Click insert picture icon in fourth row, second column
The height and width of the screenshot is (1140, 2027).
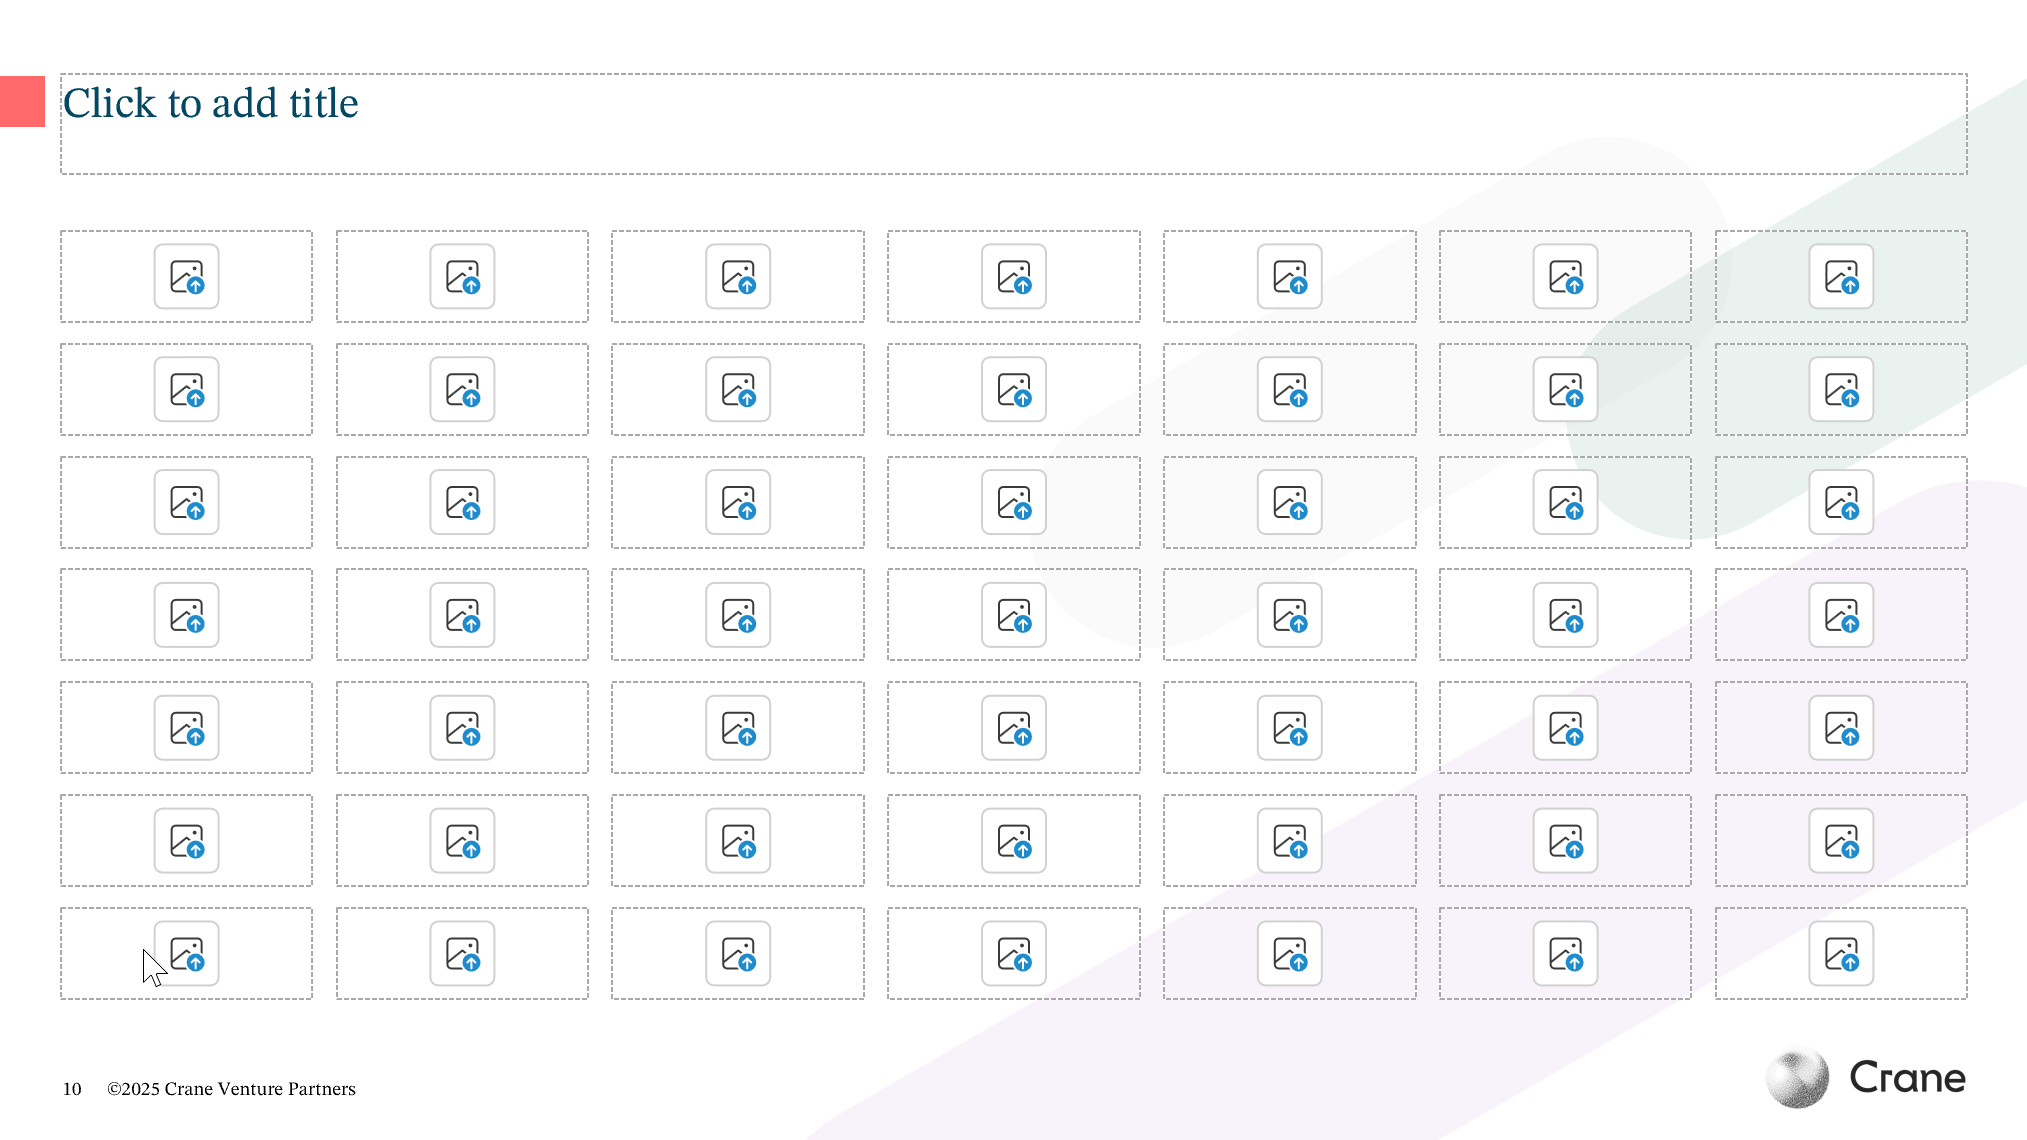[x=462, y=615]
